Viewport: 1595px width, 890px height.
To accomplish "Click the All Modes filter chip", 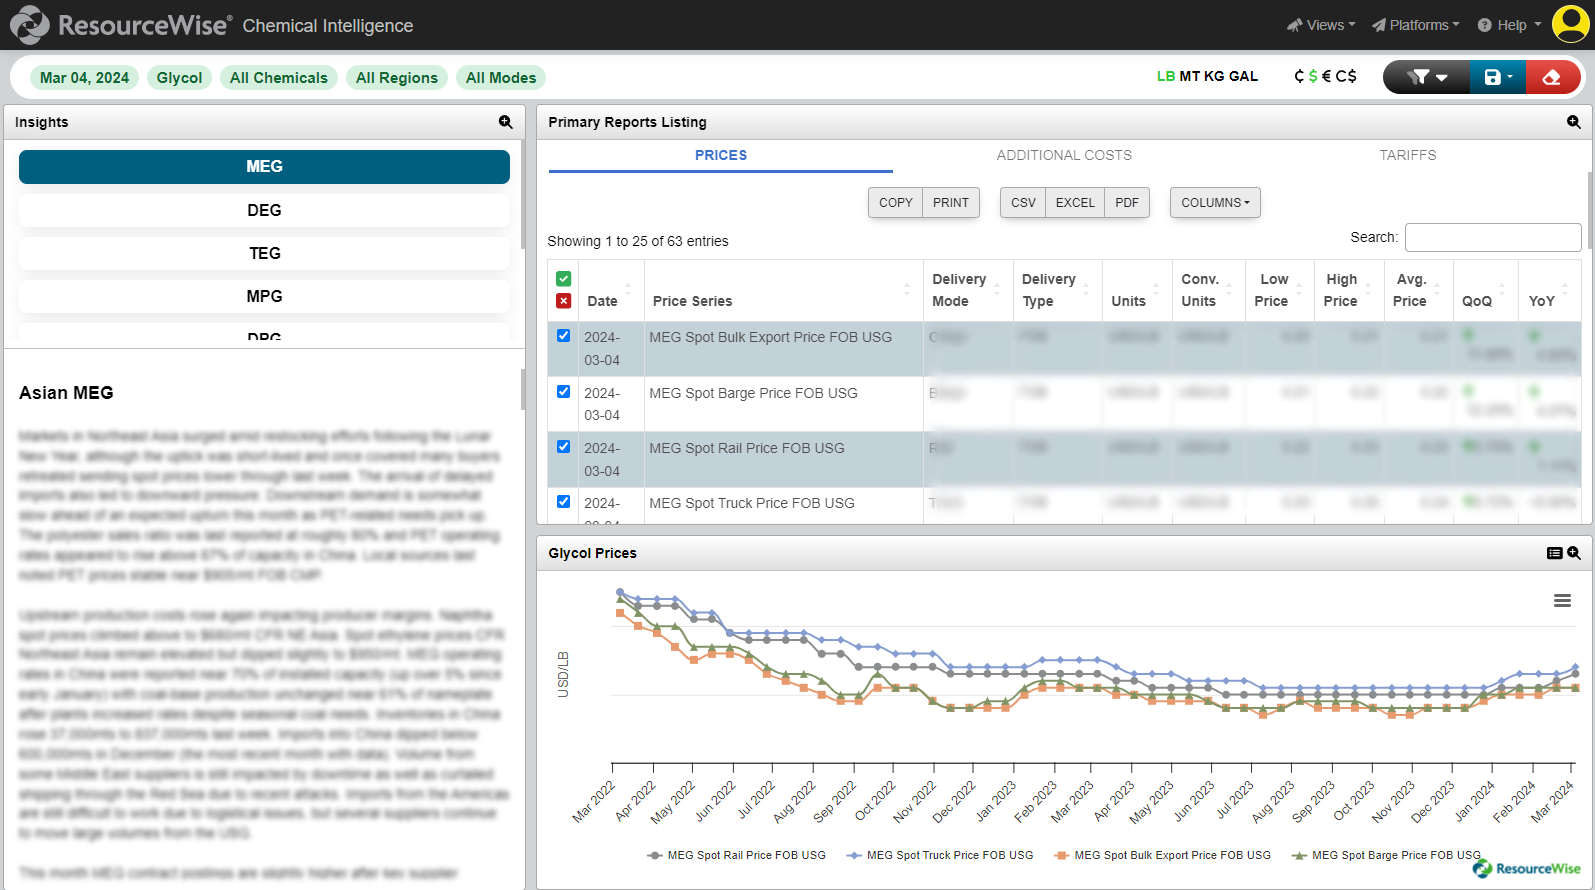I will 501,77.
